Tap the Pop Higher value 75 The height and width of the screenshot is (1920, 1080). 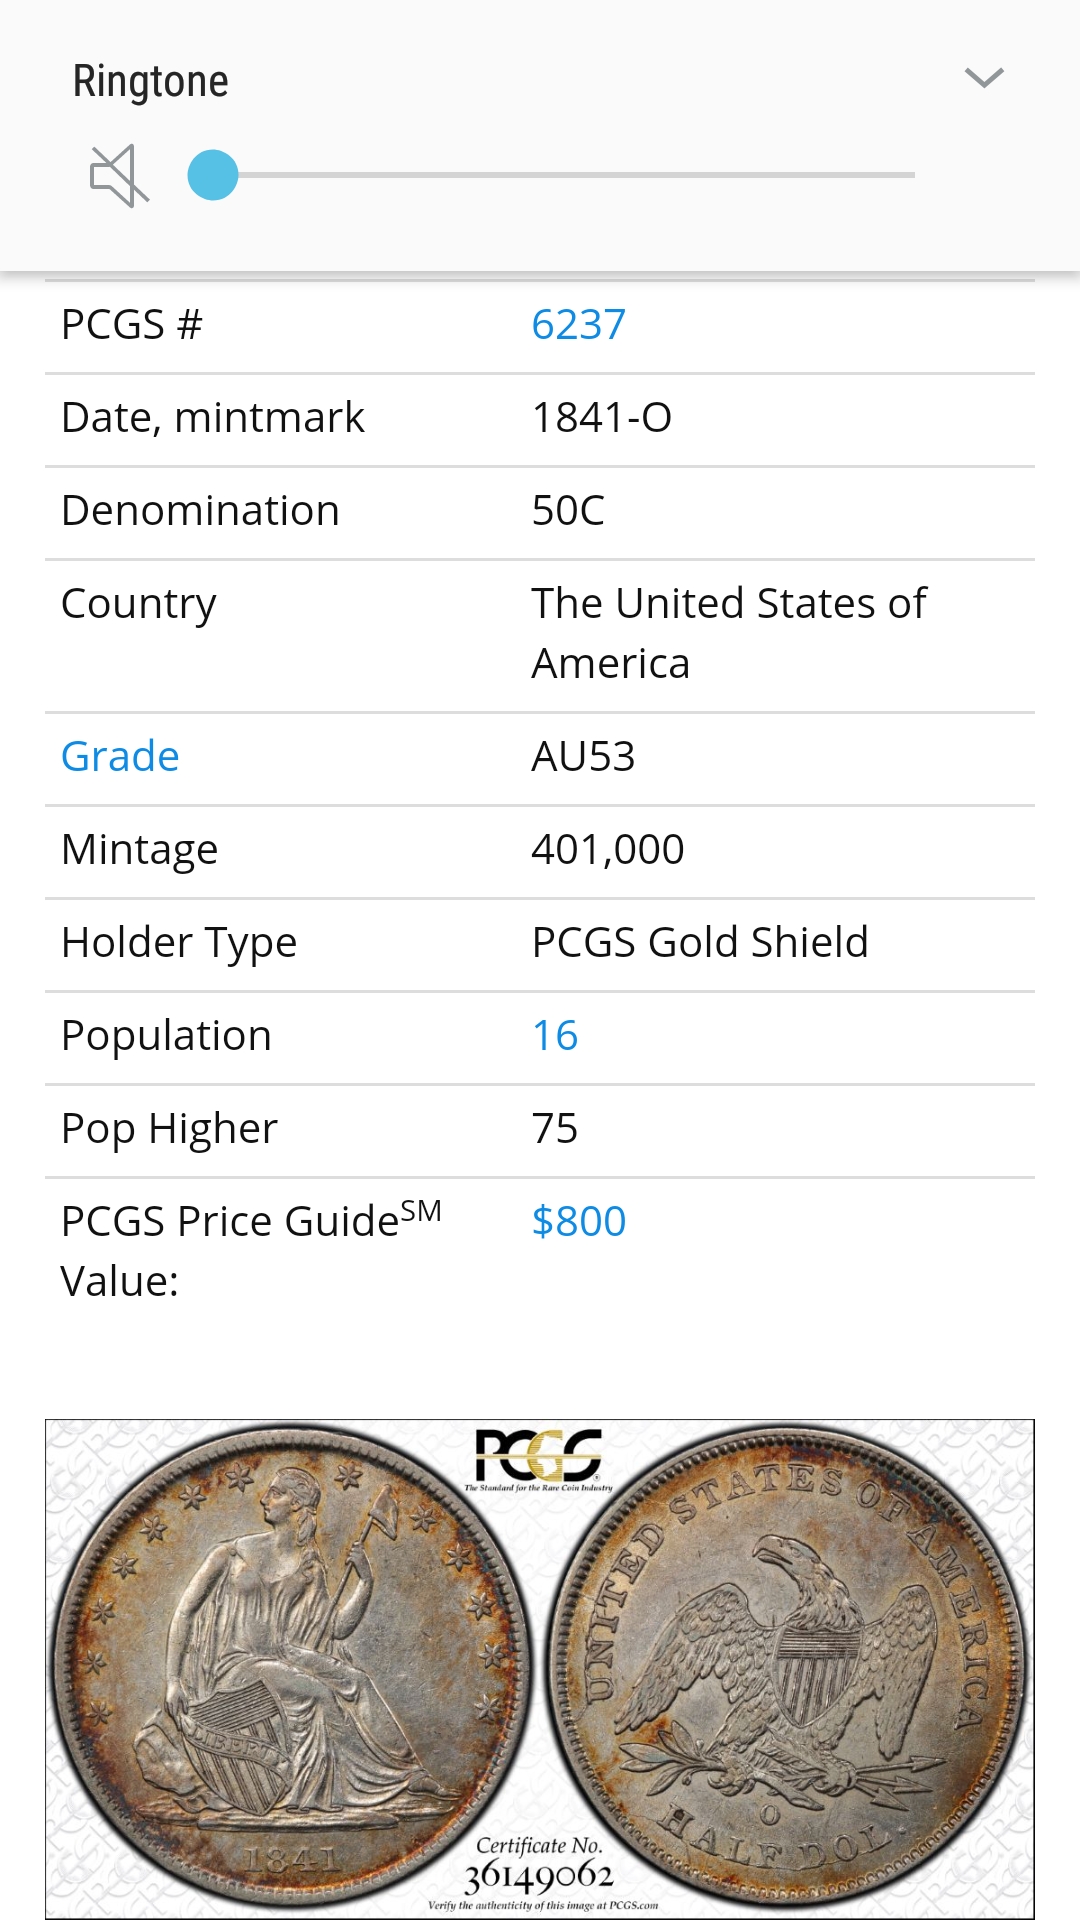coord(555,1129)
